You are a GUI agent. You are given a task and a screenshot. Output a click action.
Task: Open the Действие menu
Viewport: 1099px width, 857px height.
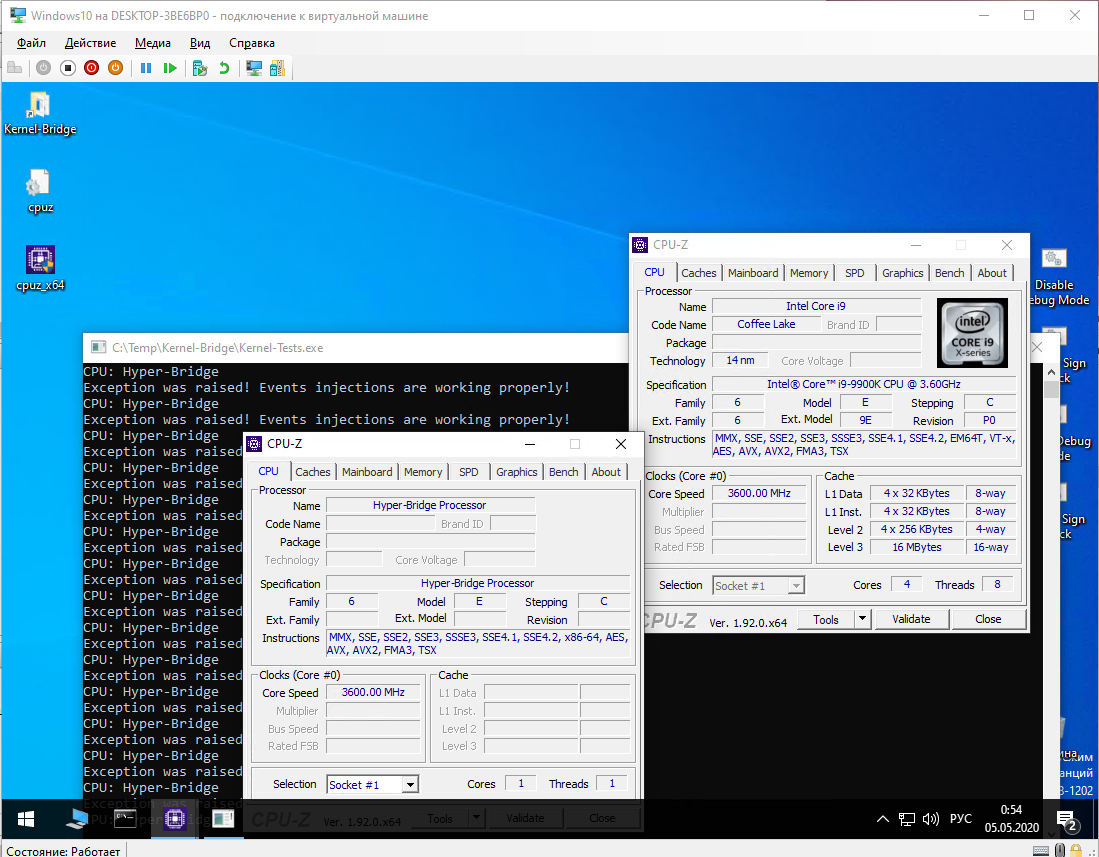tap(90, 43)
